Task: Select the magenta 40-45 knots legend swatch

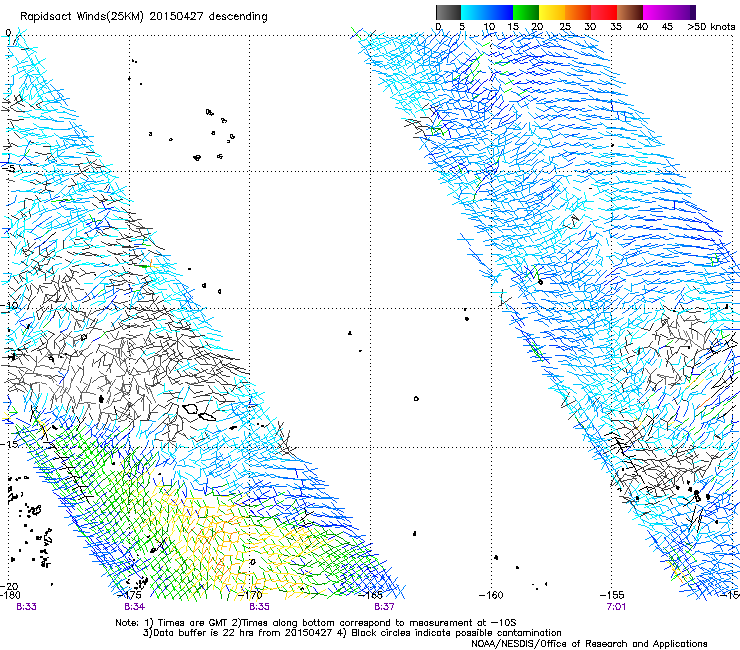Action: (x=656, y=12)
